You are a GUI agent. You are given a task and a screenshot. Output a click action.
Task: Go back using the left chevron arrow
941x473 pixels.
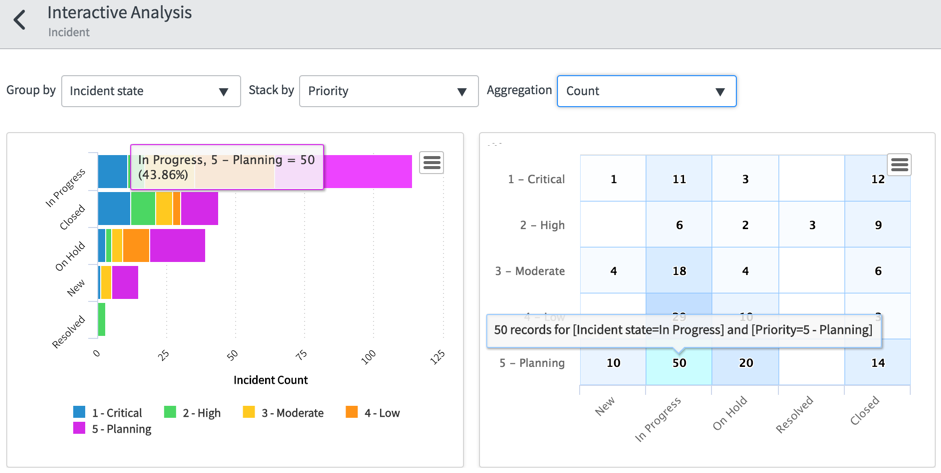pyautogui.click(x=20, y=20)
